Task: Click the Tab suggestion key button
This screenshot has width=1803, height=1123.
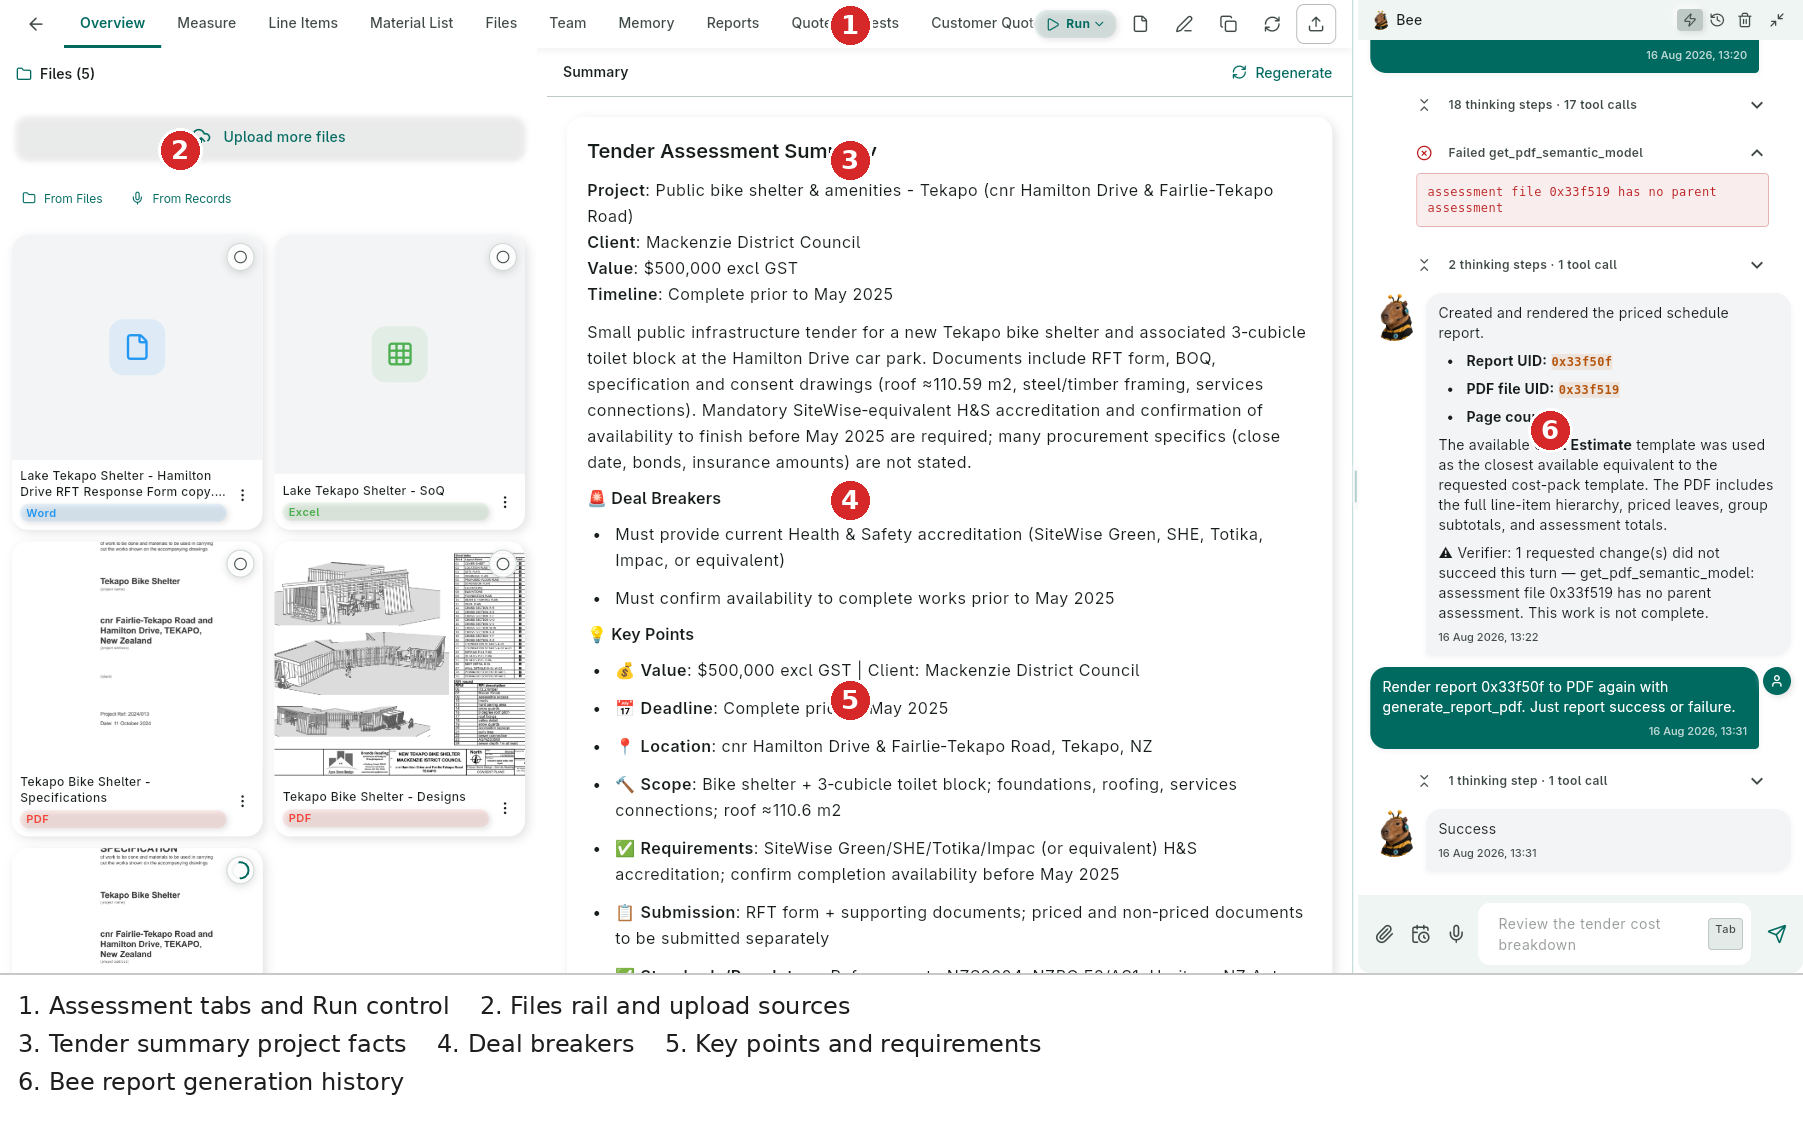Action: (1725, 932)
